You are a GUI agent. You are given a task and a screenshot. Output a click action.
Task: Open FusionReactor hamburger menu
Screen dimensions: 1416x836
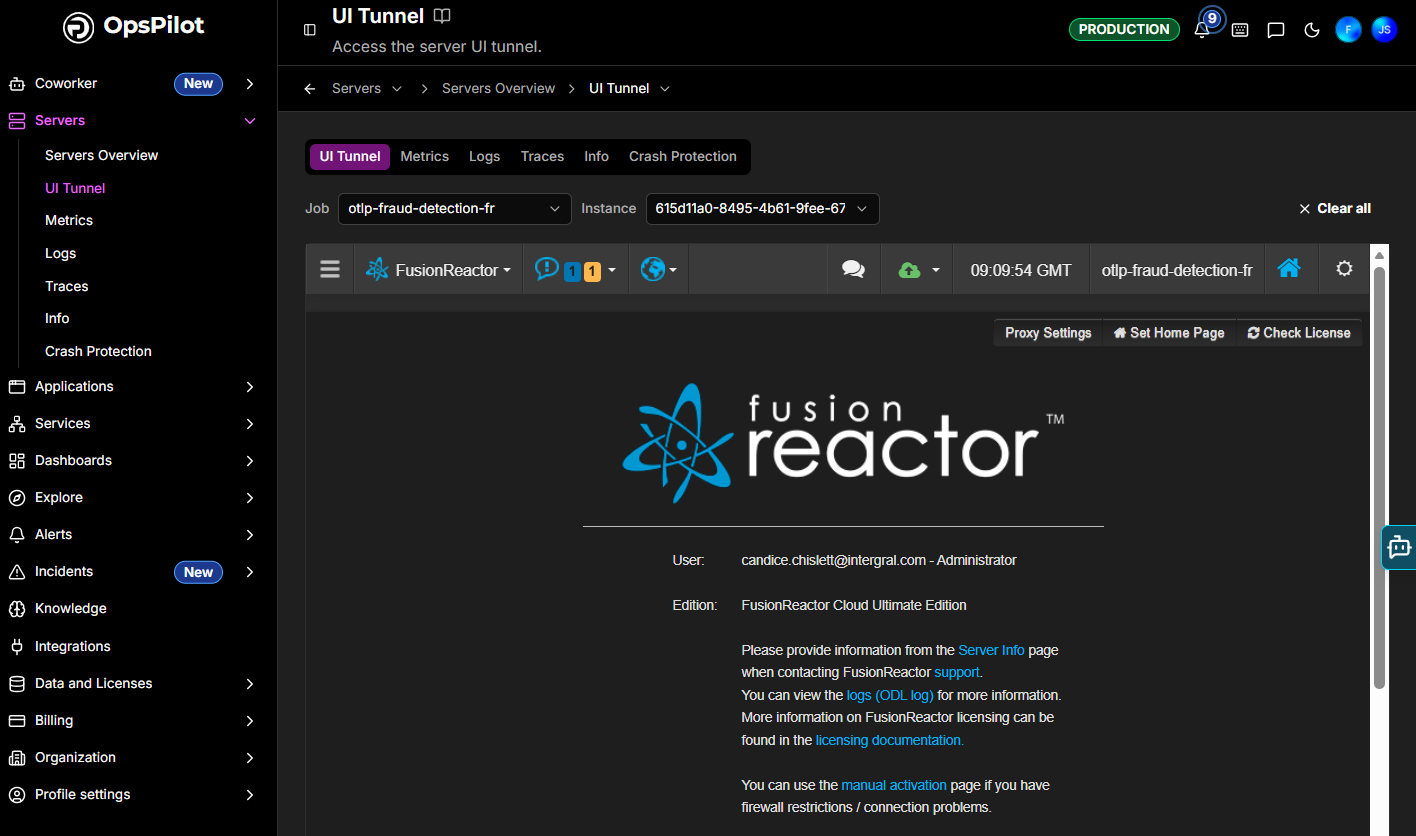[x=330, y=269]
